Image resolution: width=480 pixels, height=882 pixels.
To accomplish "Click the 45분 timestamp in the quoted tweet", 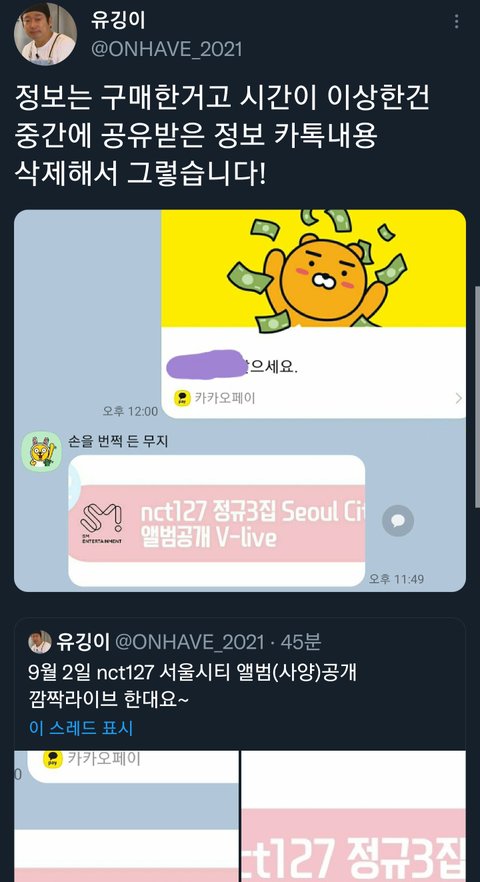I will pyautogui.click(x=301, y=642).
